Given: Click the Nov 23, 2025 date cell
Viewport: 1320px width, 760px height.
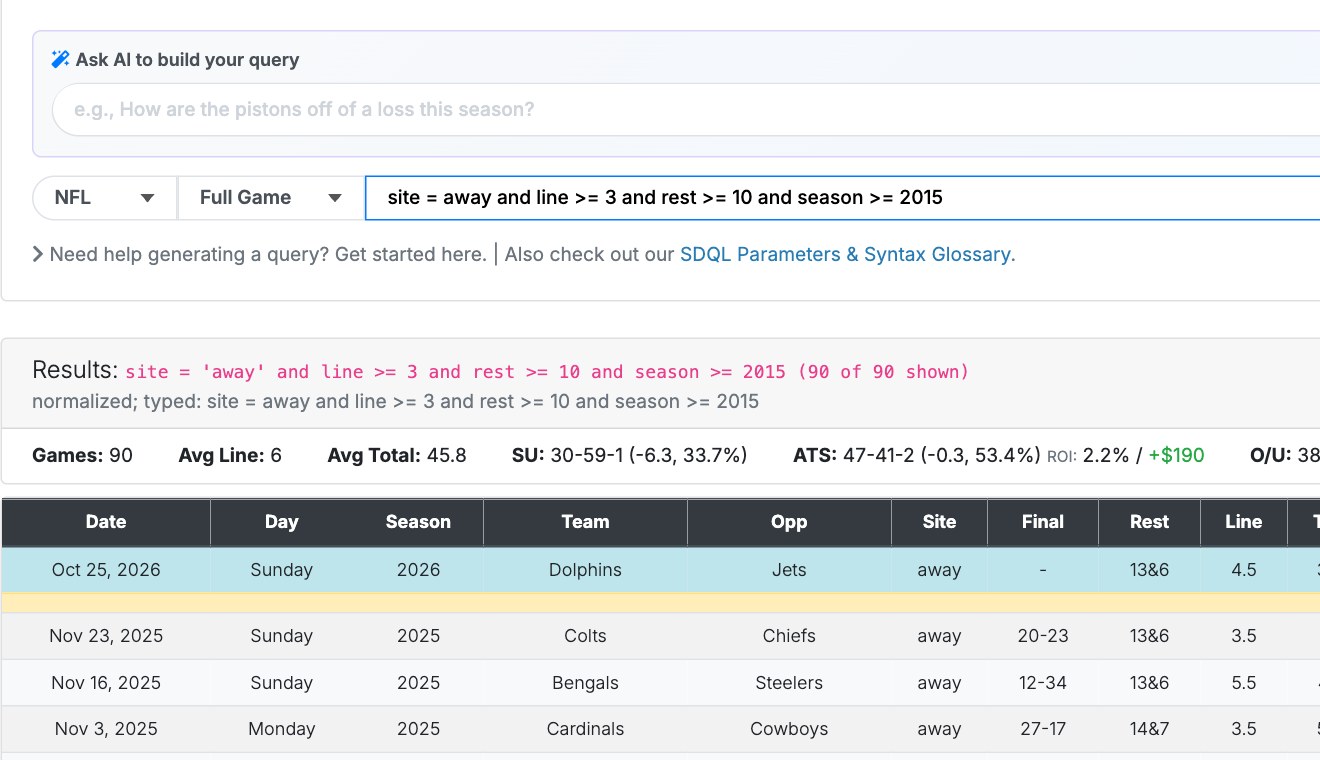Looking at the screenshot, I should pos(106,636).
